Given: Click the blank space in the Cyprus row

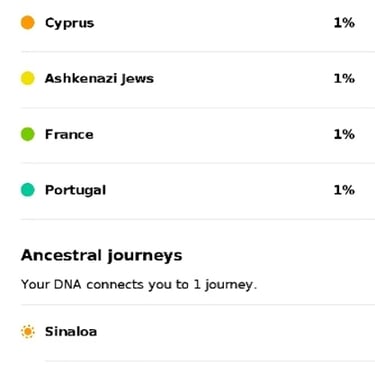Looking at the screenshot, I should 213,23.
